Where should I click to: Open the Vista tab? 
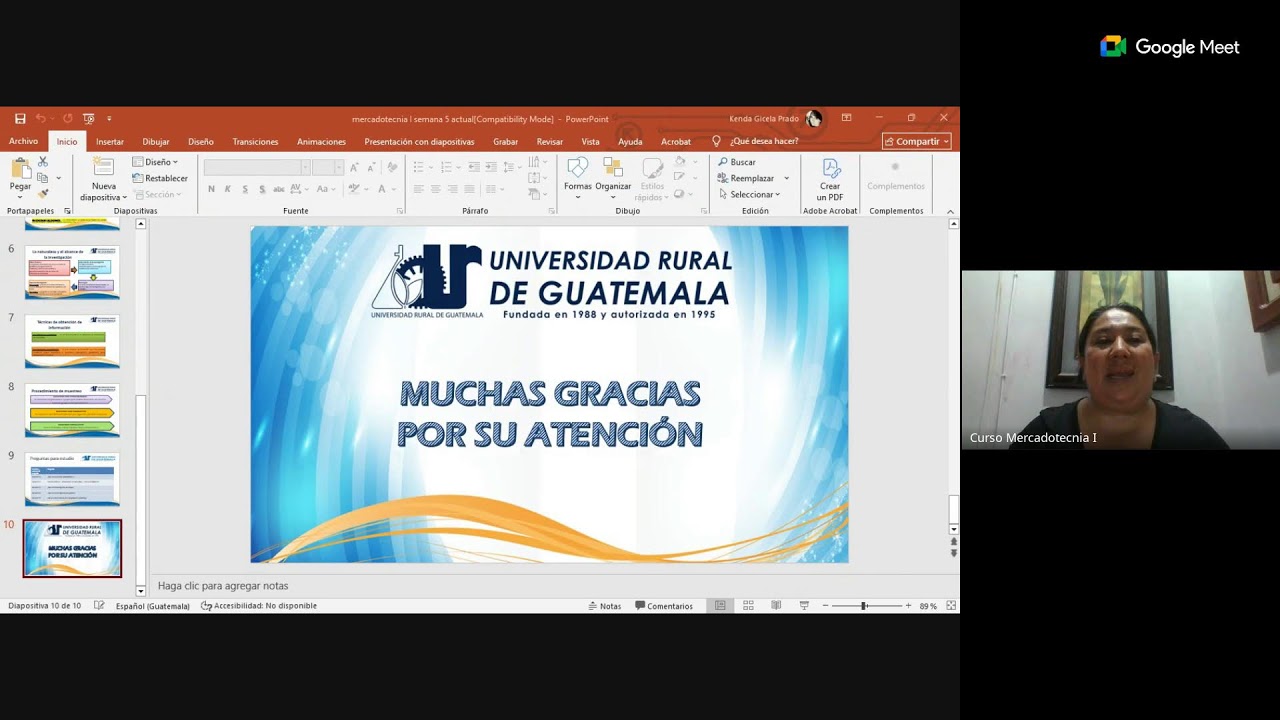click(591, 141)
